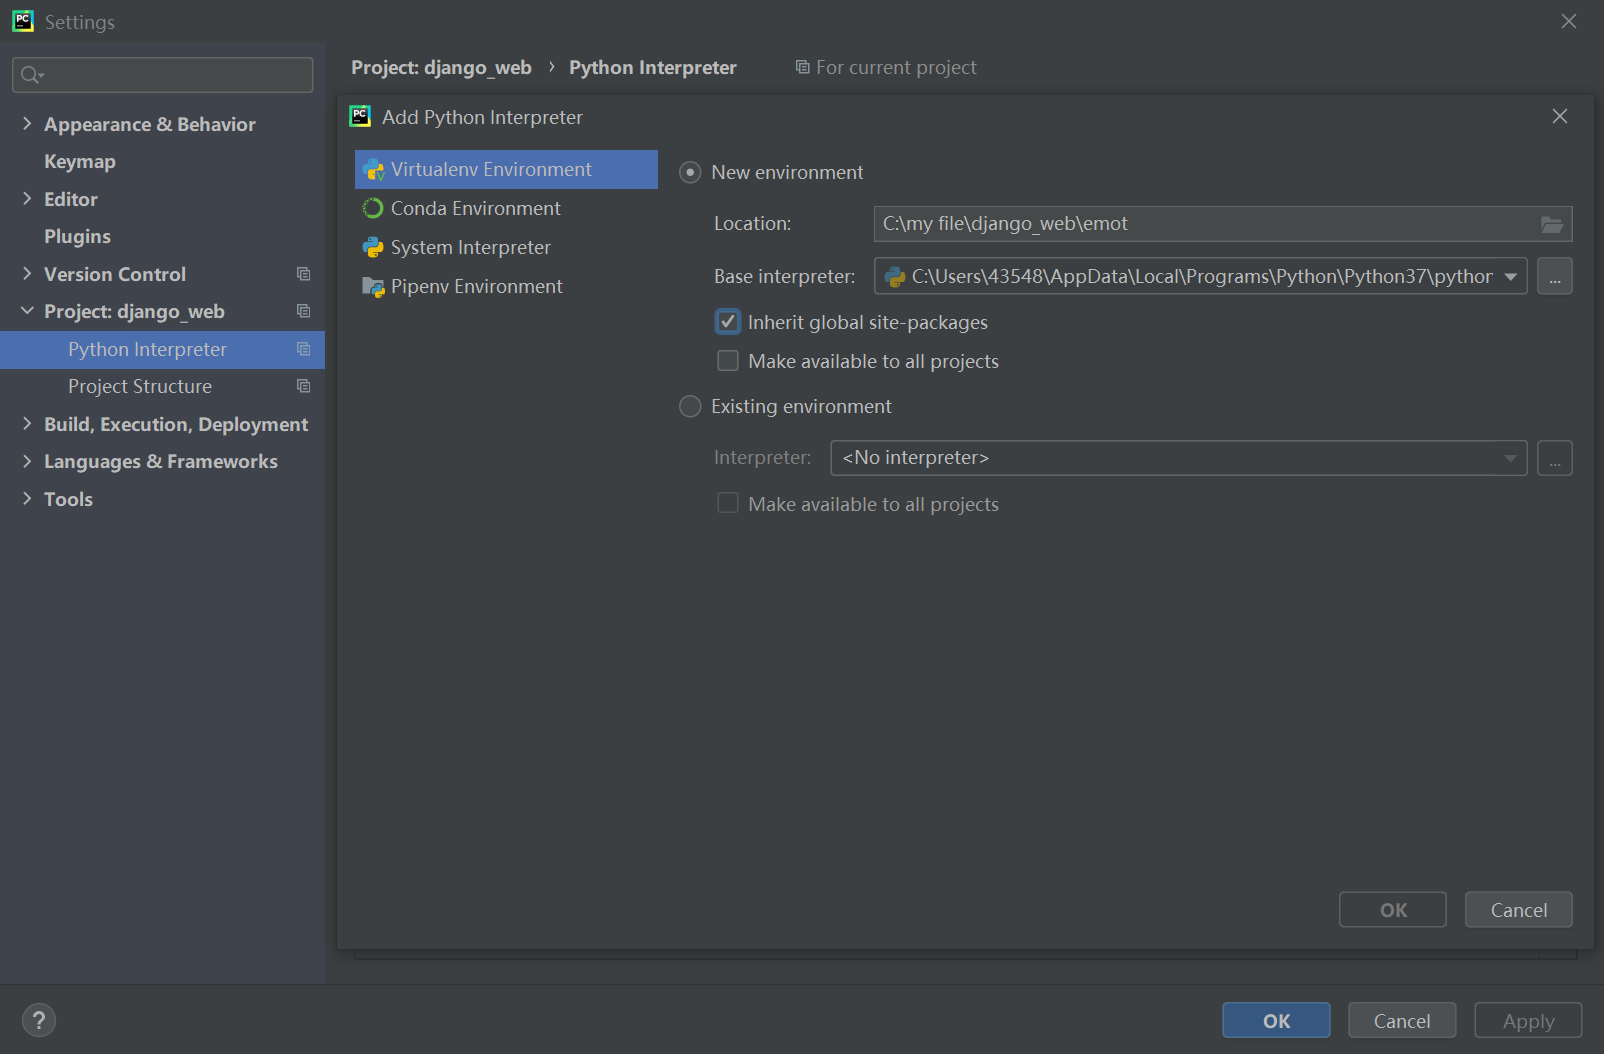Open the Base interpreter dropdown
The image size is (1604, 1054).
pyautogui.click(x=1510, y=277)
